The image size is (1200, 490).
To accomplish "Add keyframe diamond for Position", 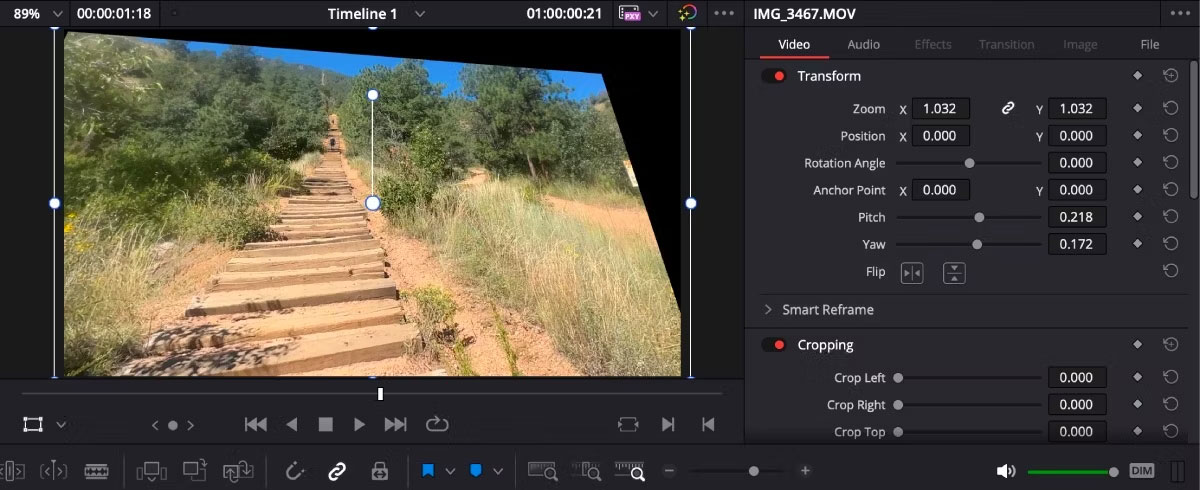I will click(1137, 136).
